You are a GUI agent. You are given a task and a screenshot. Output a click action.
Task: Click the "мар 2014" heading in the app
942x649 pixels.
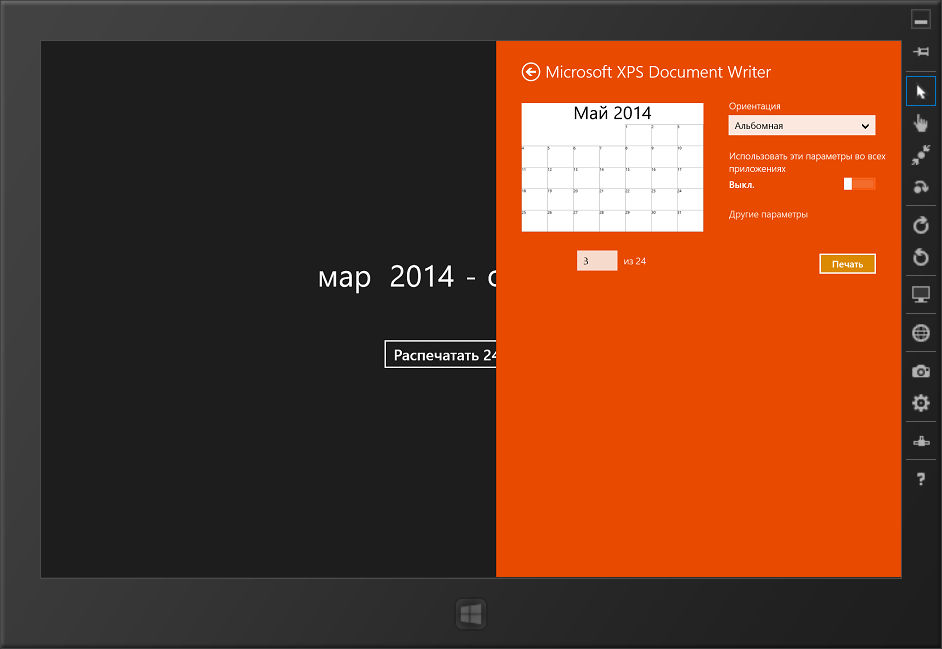pyautogui.click(x=386, y=276)
